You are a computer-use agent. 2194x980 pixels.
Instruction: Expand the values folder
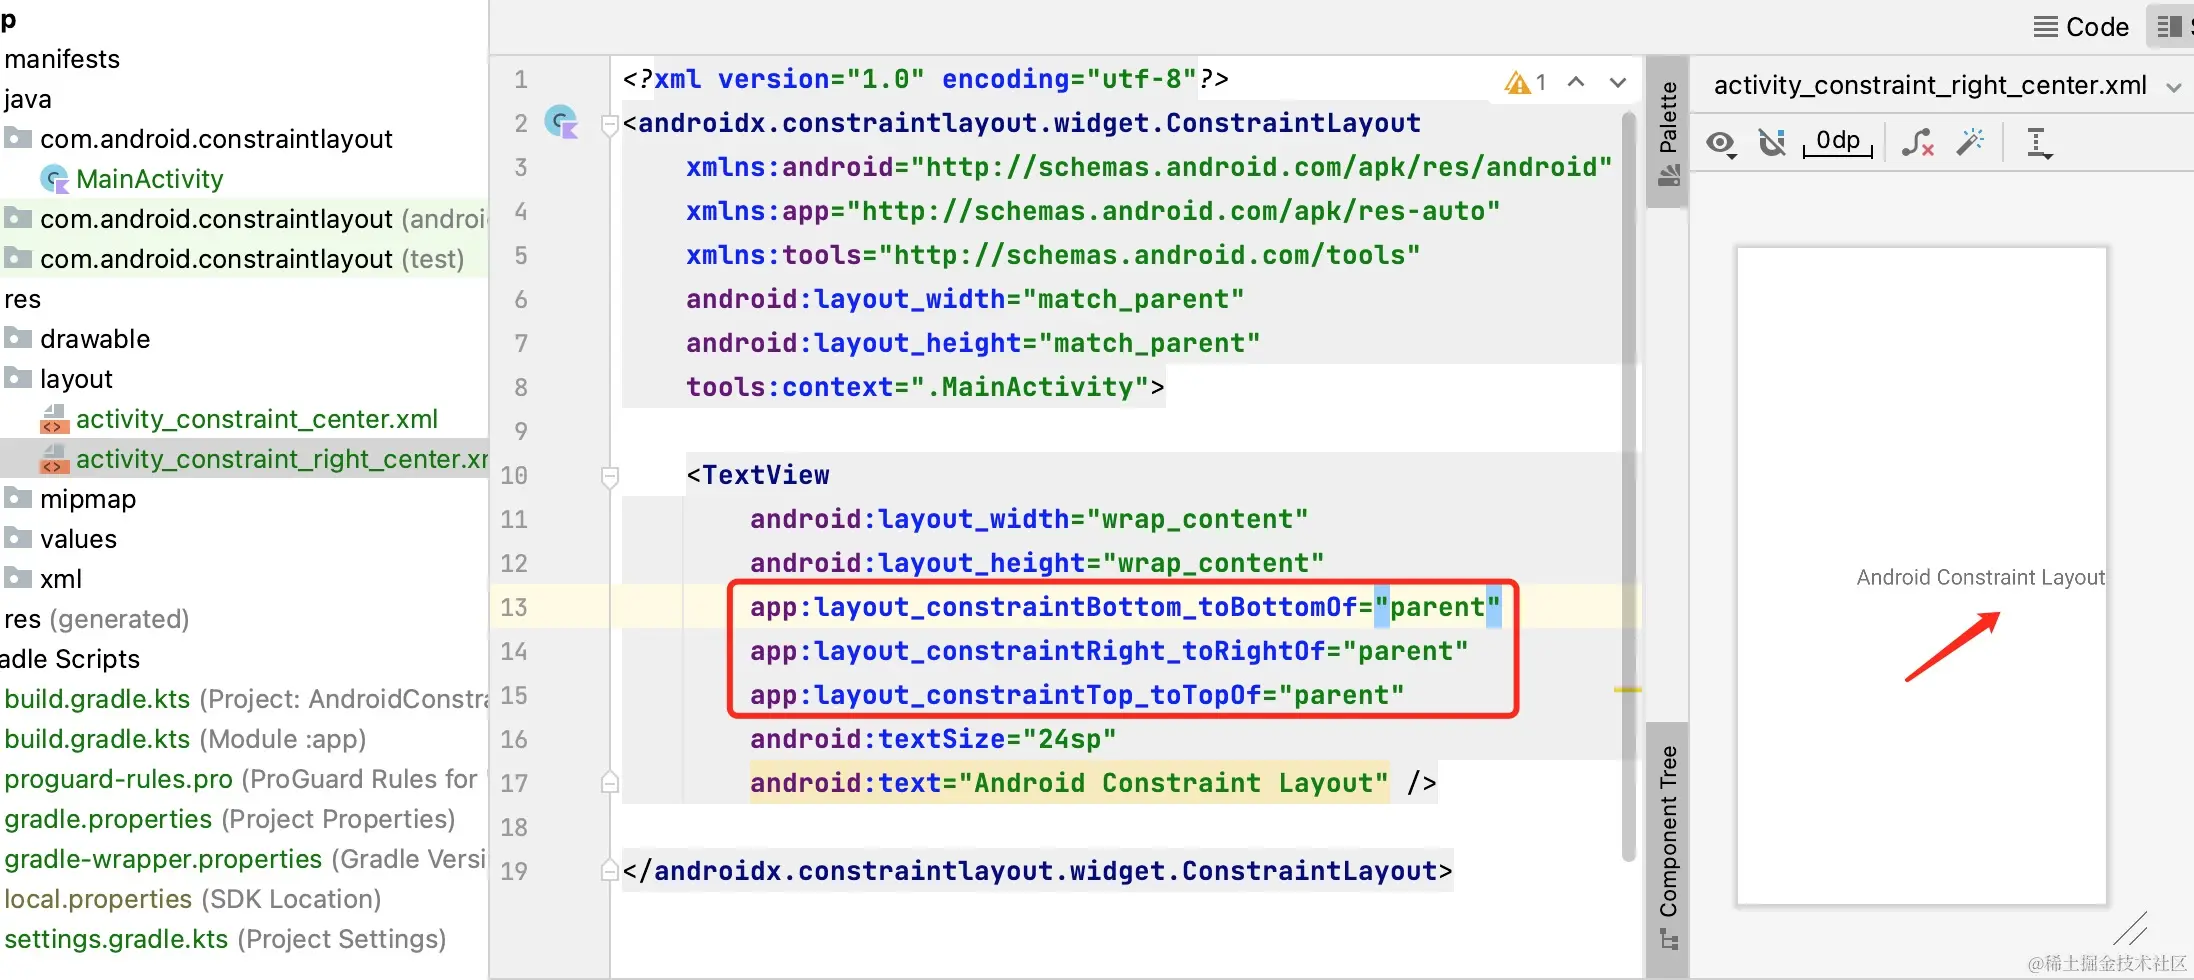[78, 539]
